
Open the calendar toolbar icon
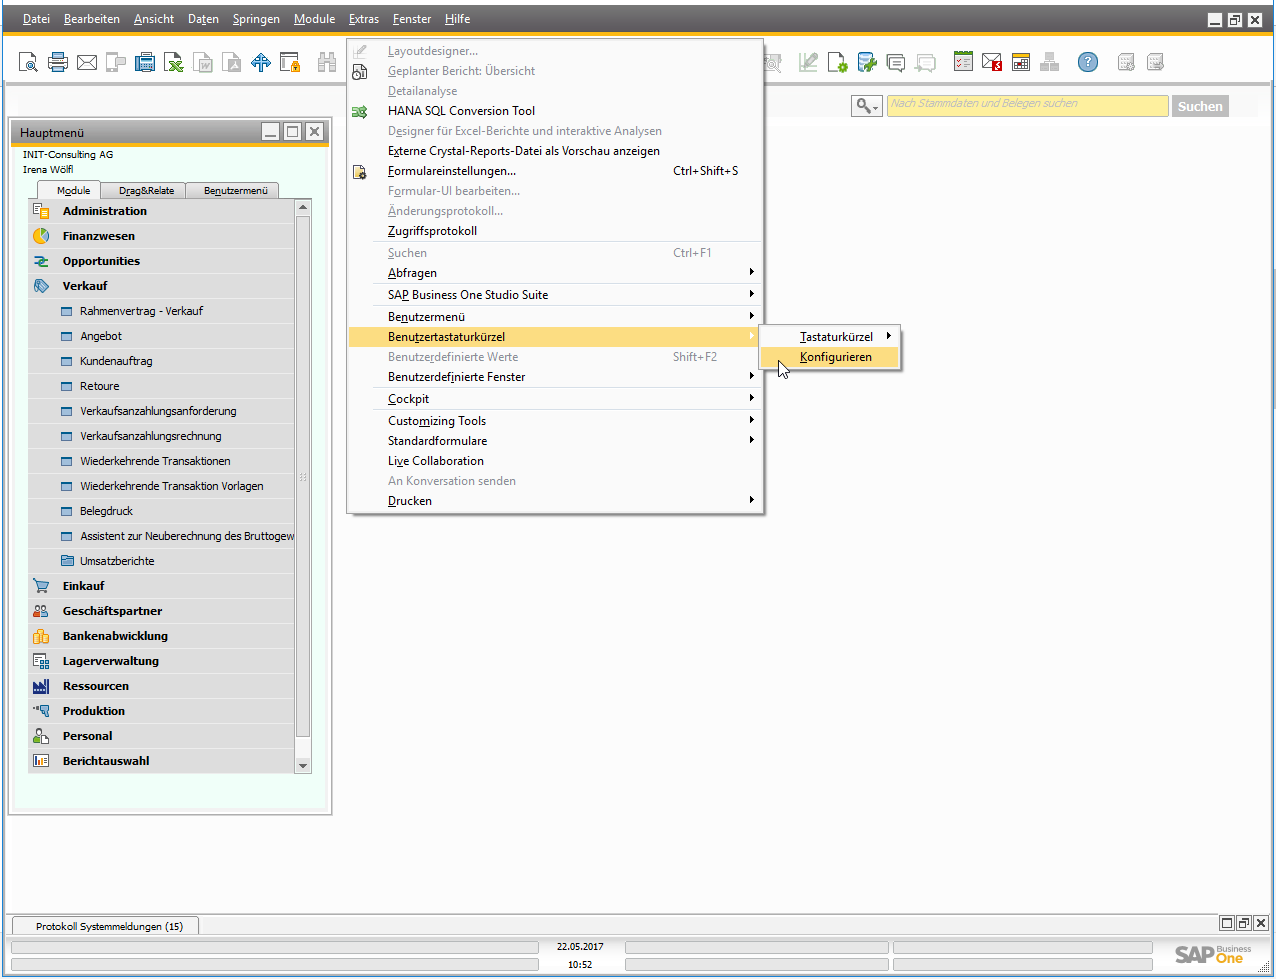[x=1020, y=63]
